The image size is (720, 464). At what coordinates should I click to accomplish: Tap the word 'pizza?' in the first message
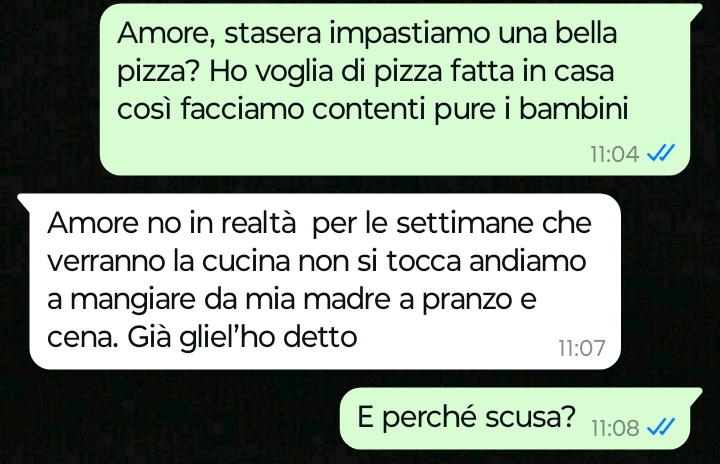159,72
